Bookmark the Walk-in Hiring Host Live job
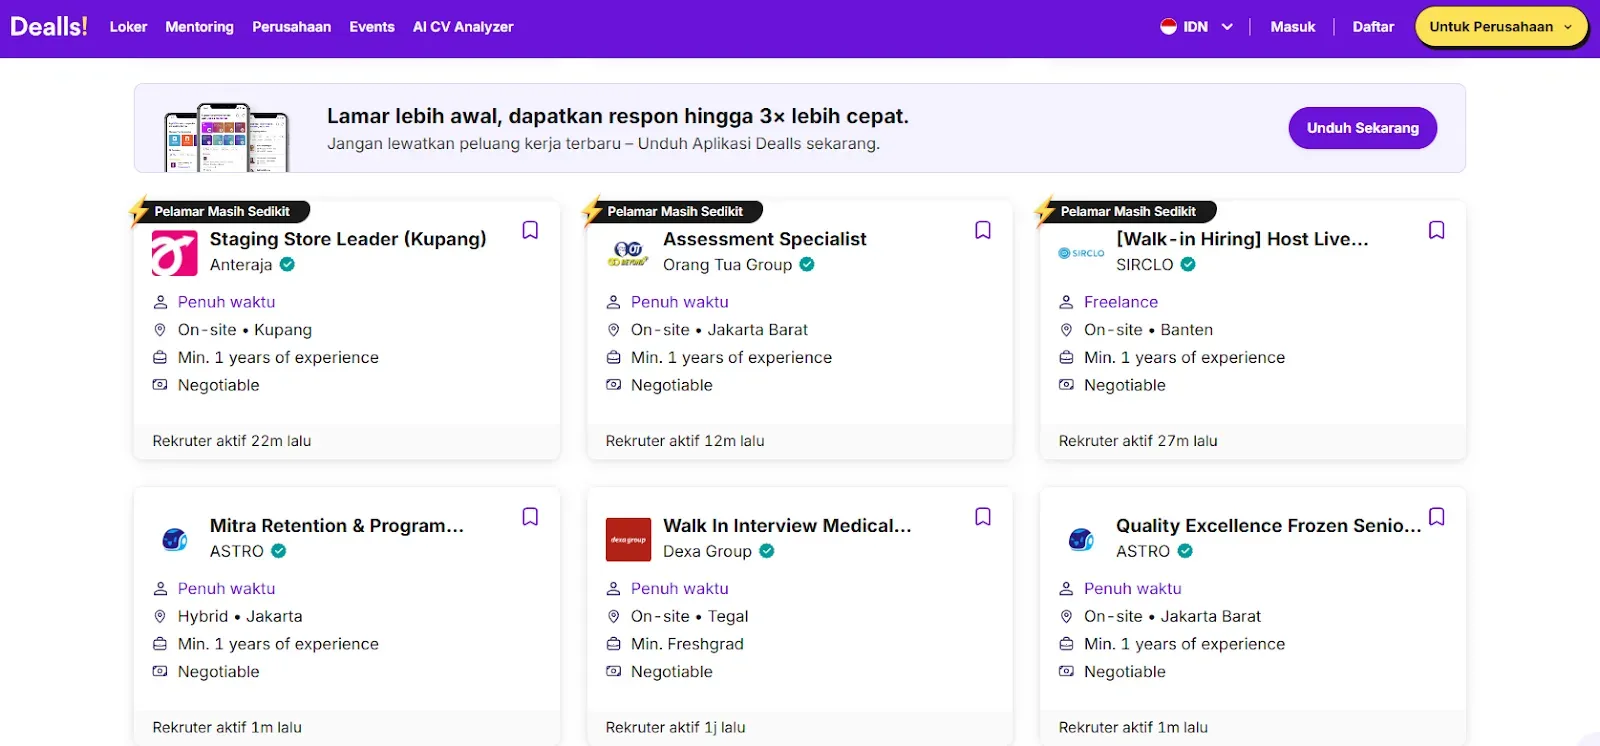 tap(1436, 230)
